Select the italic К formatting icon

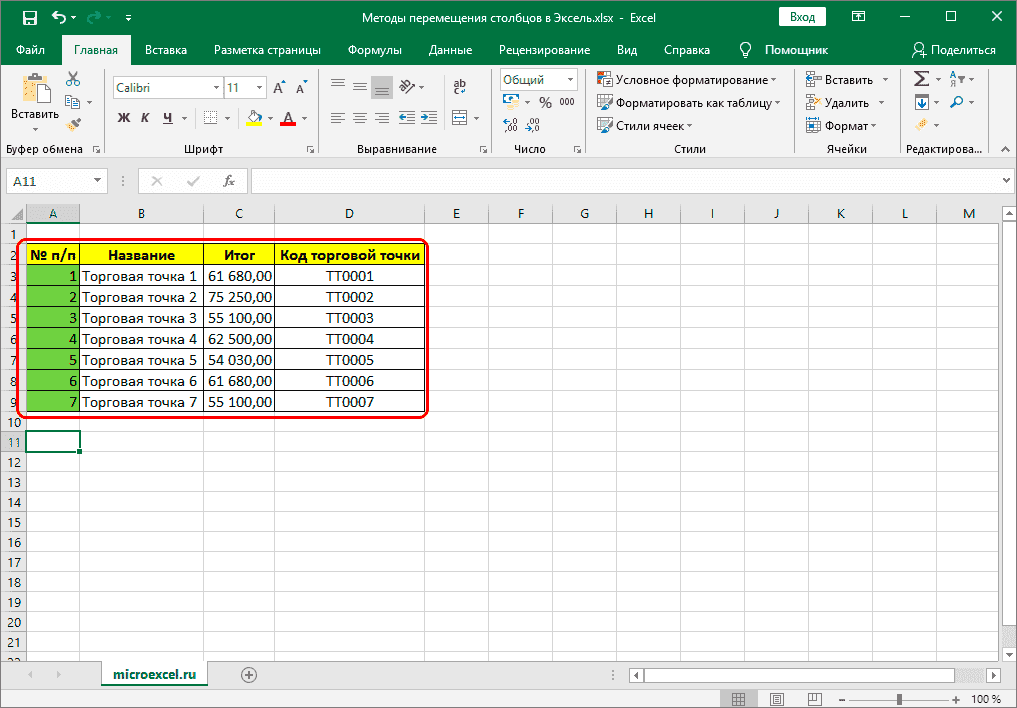(x=143, y=118)
